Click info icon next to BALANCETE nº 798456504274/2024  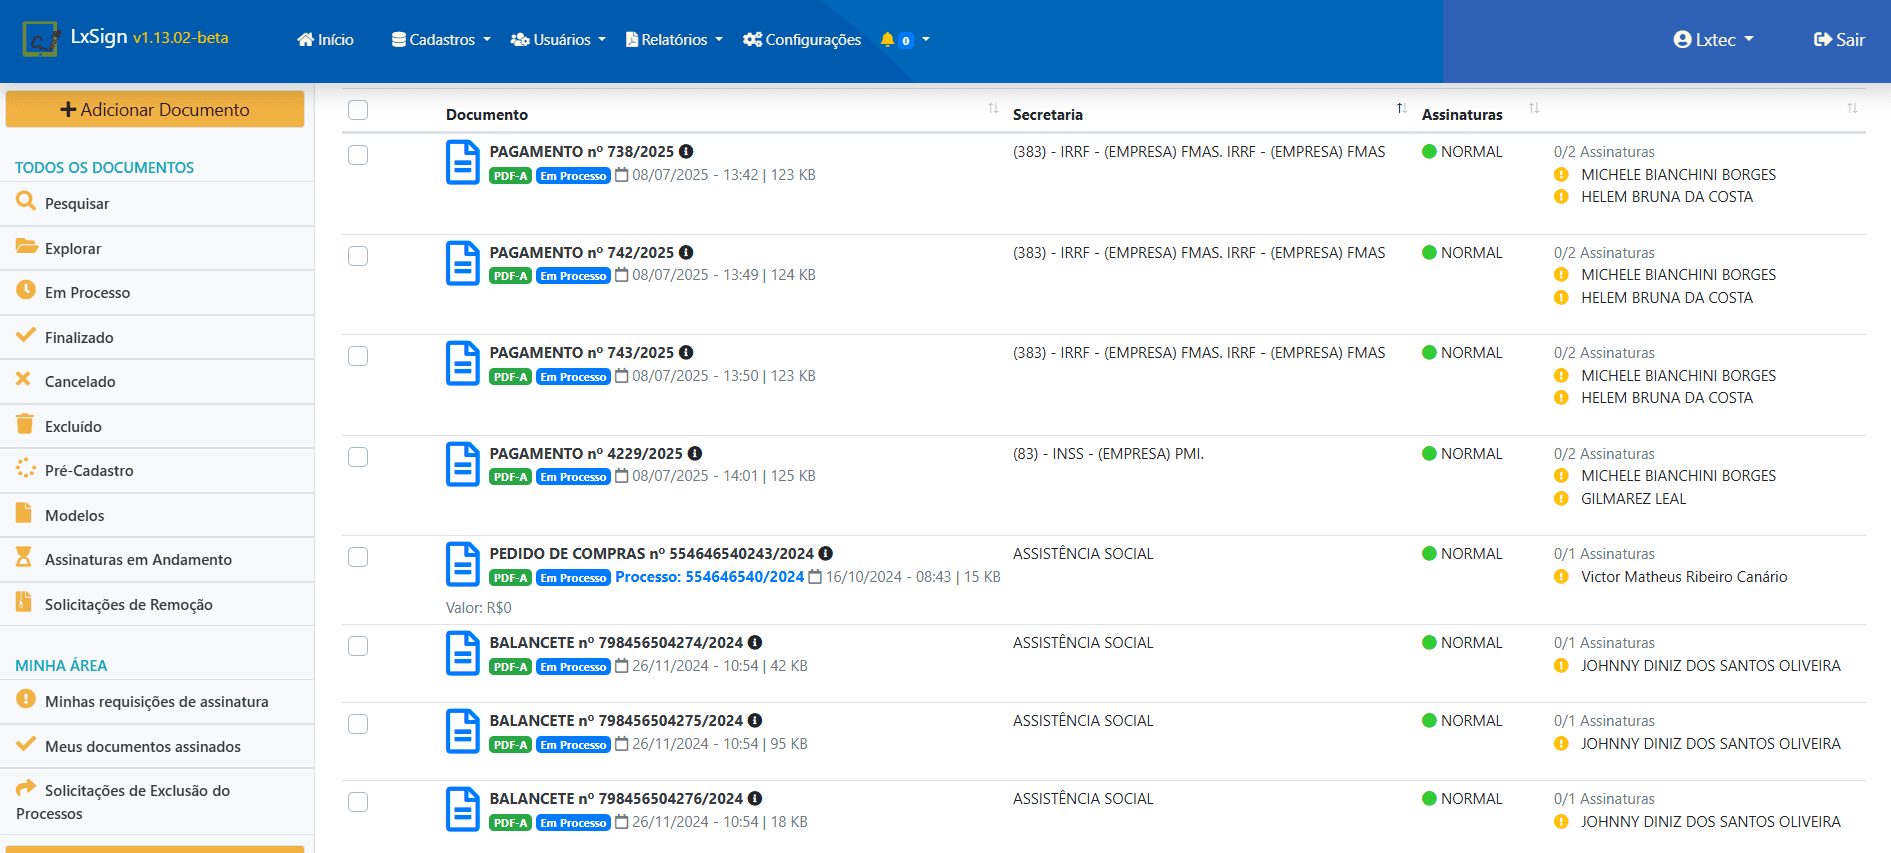point(755,643)
